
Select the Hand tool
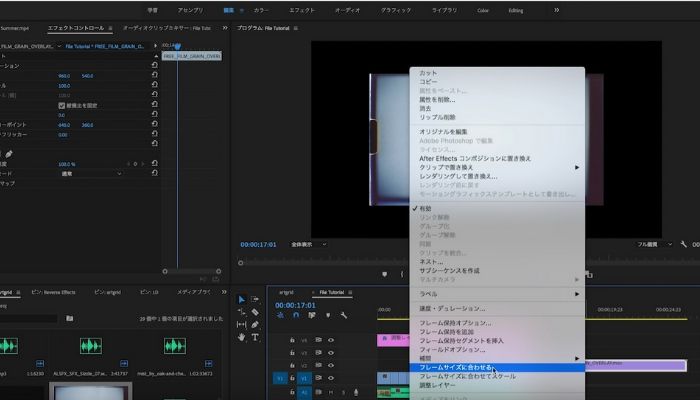[242, 337]
